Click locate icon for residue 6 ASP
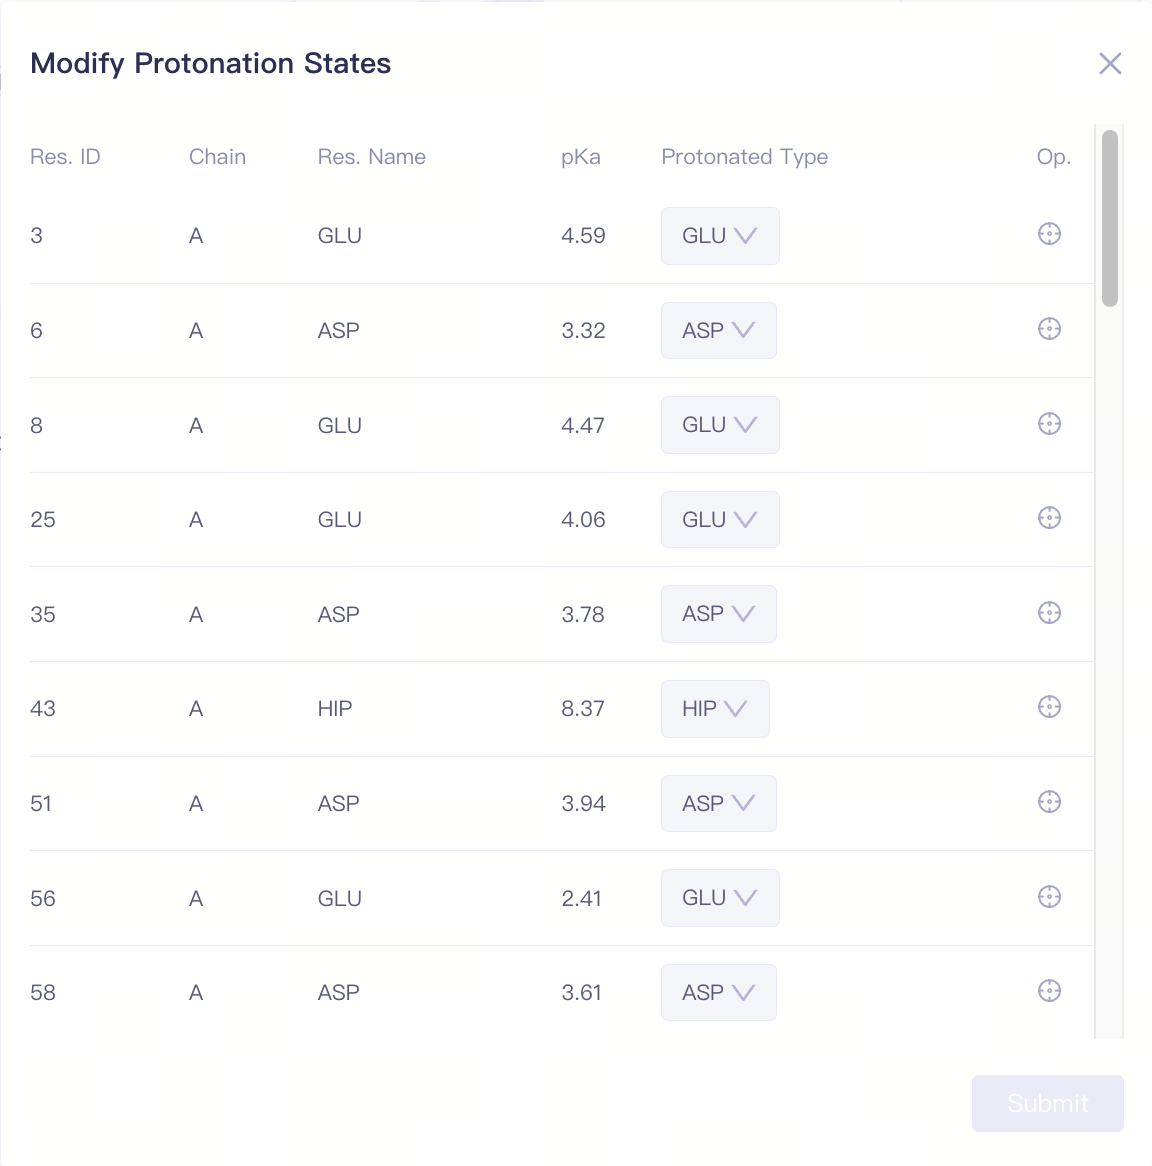This screenshot has height=1166, width=1152. 1049,329
